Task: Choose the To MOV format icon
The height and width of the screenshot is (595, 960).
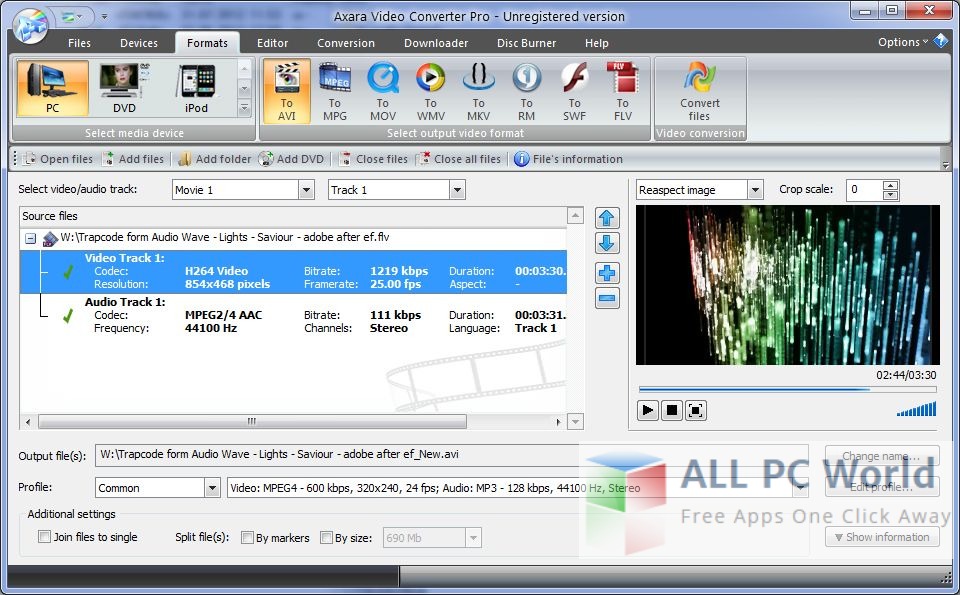Action: tap(382, 90)
